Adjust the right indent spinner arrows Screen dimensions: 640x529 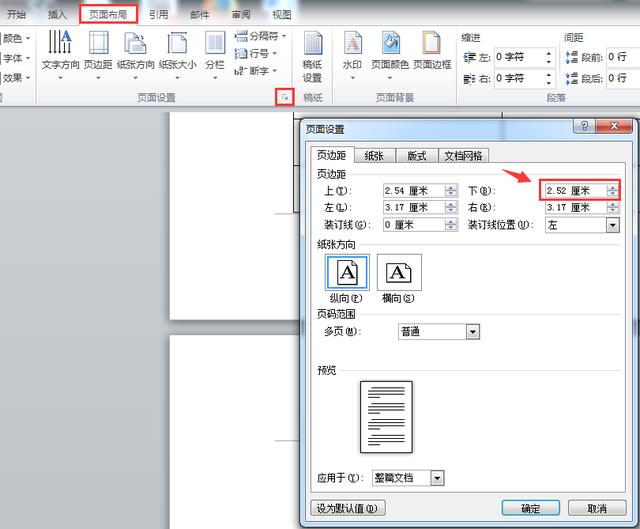[549, 78]
